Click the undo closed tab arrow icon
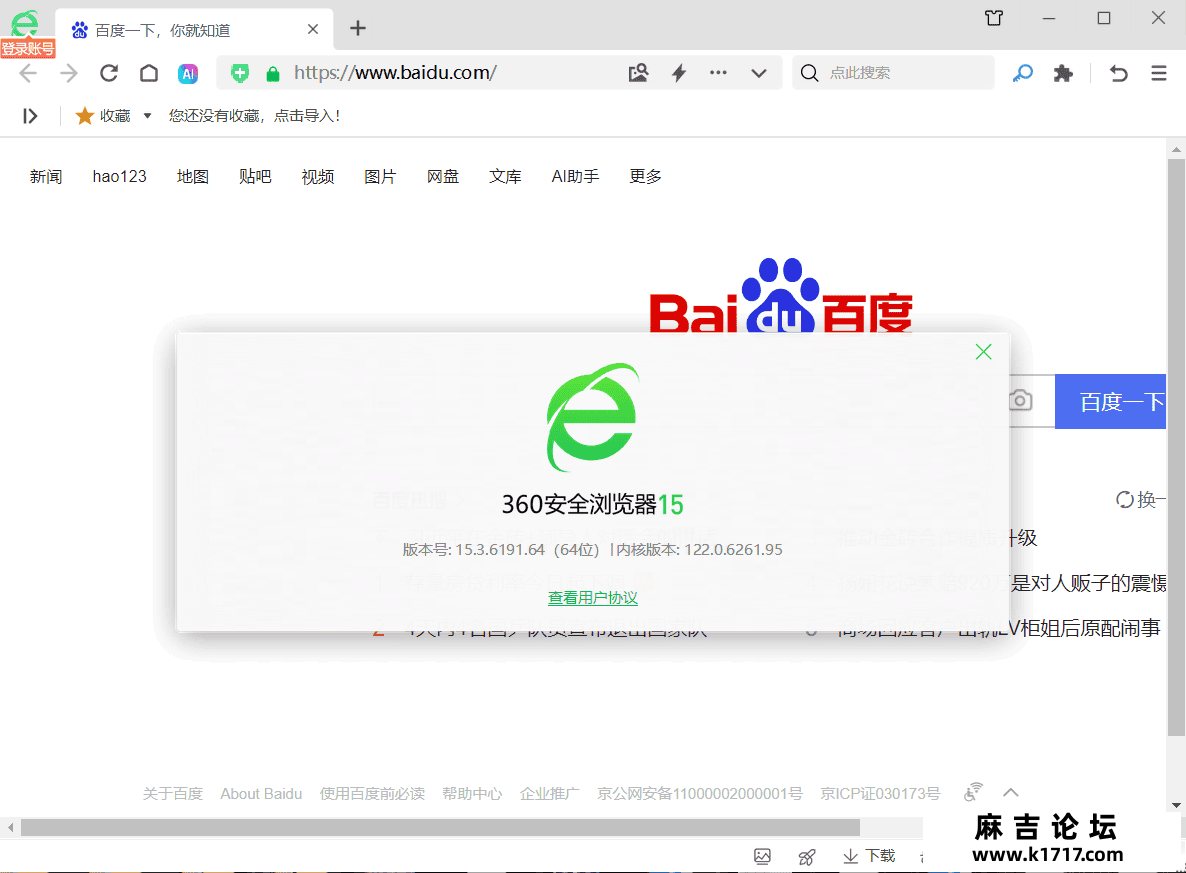1186x873 pixels. pyautogui.click(x=1119, y=73)
